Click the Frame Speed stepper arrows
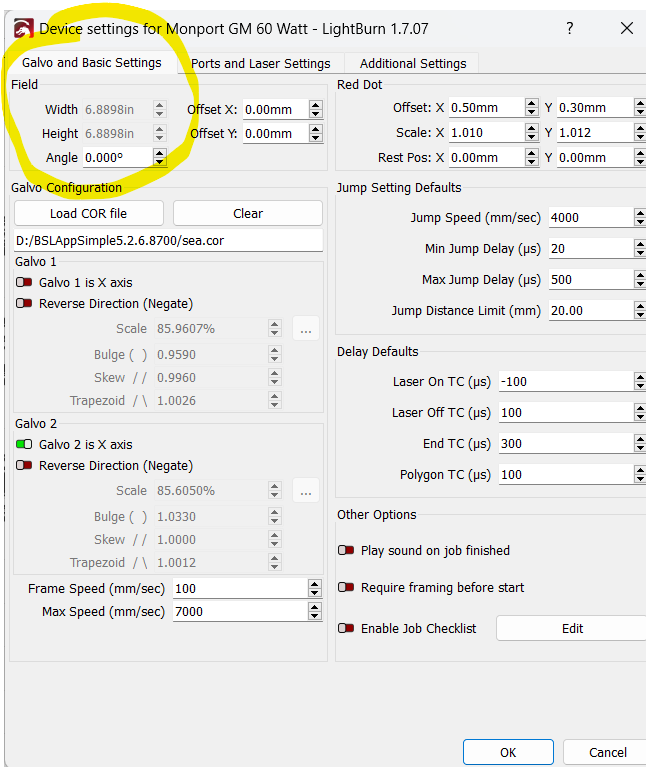 (x=315, y=588)
